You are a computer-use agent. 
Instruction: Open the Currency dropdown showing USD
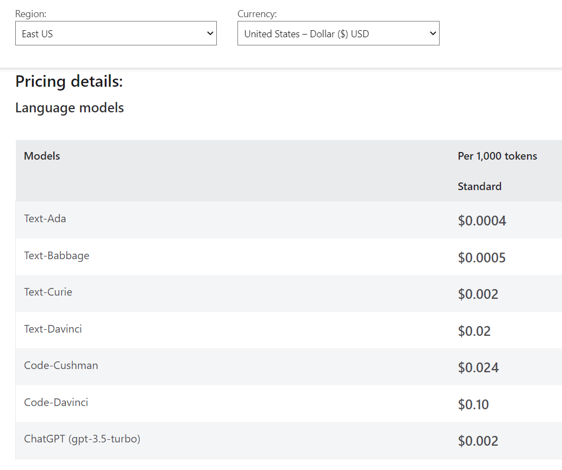(338, 33)
